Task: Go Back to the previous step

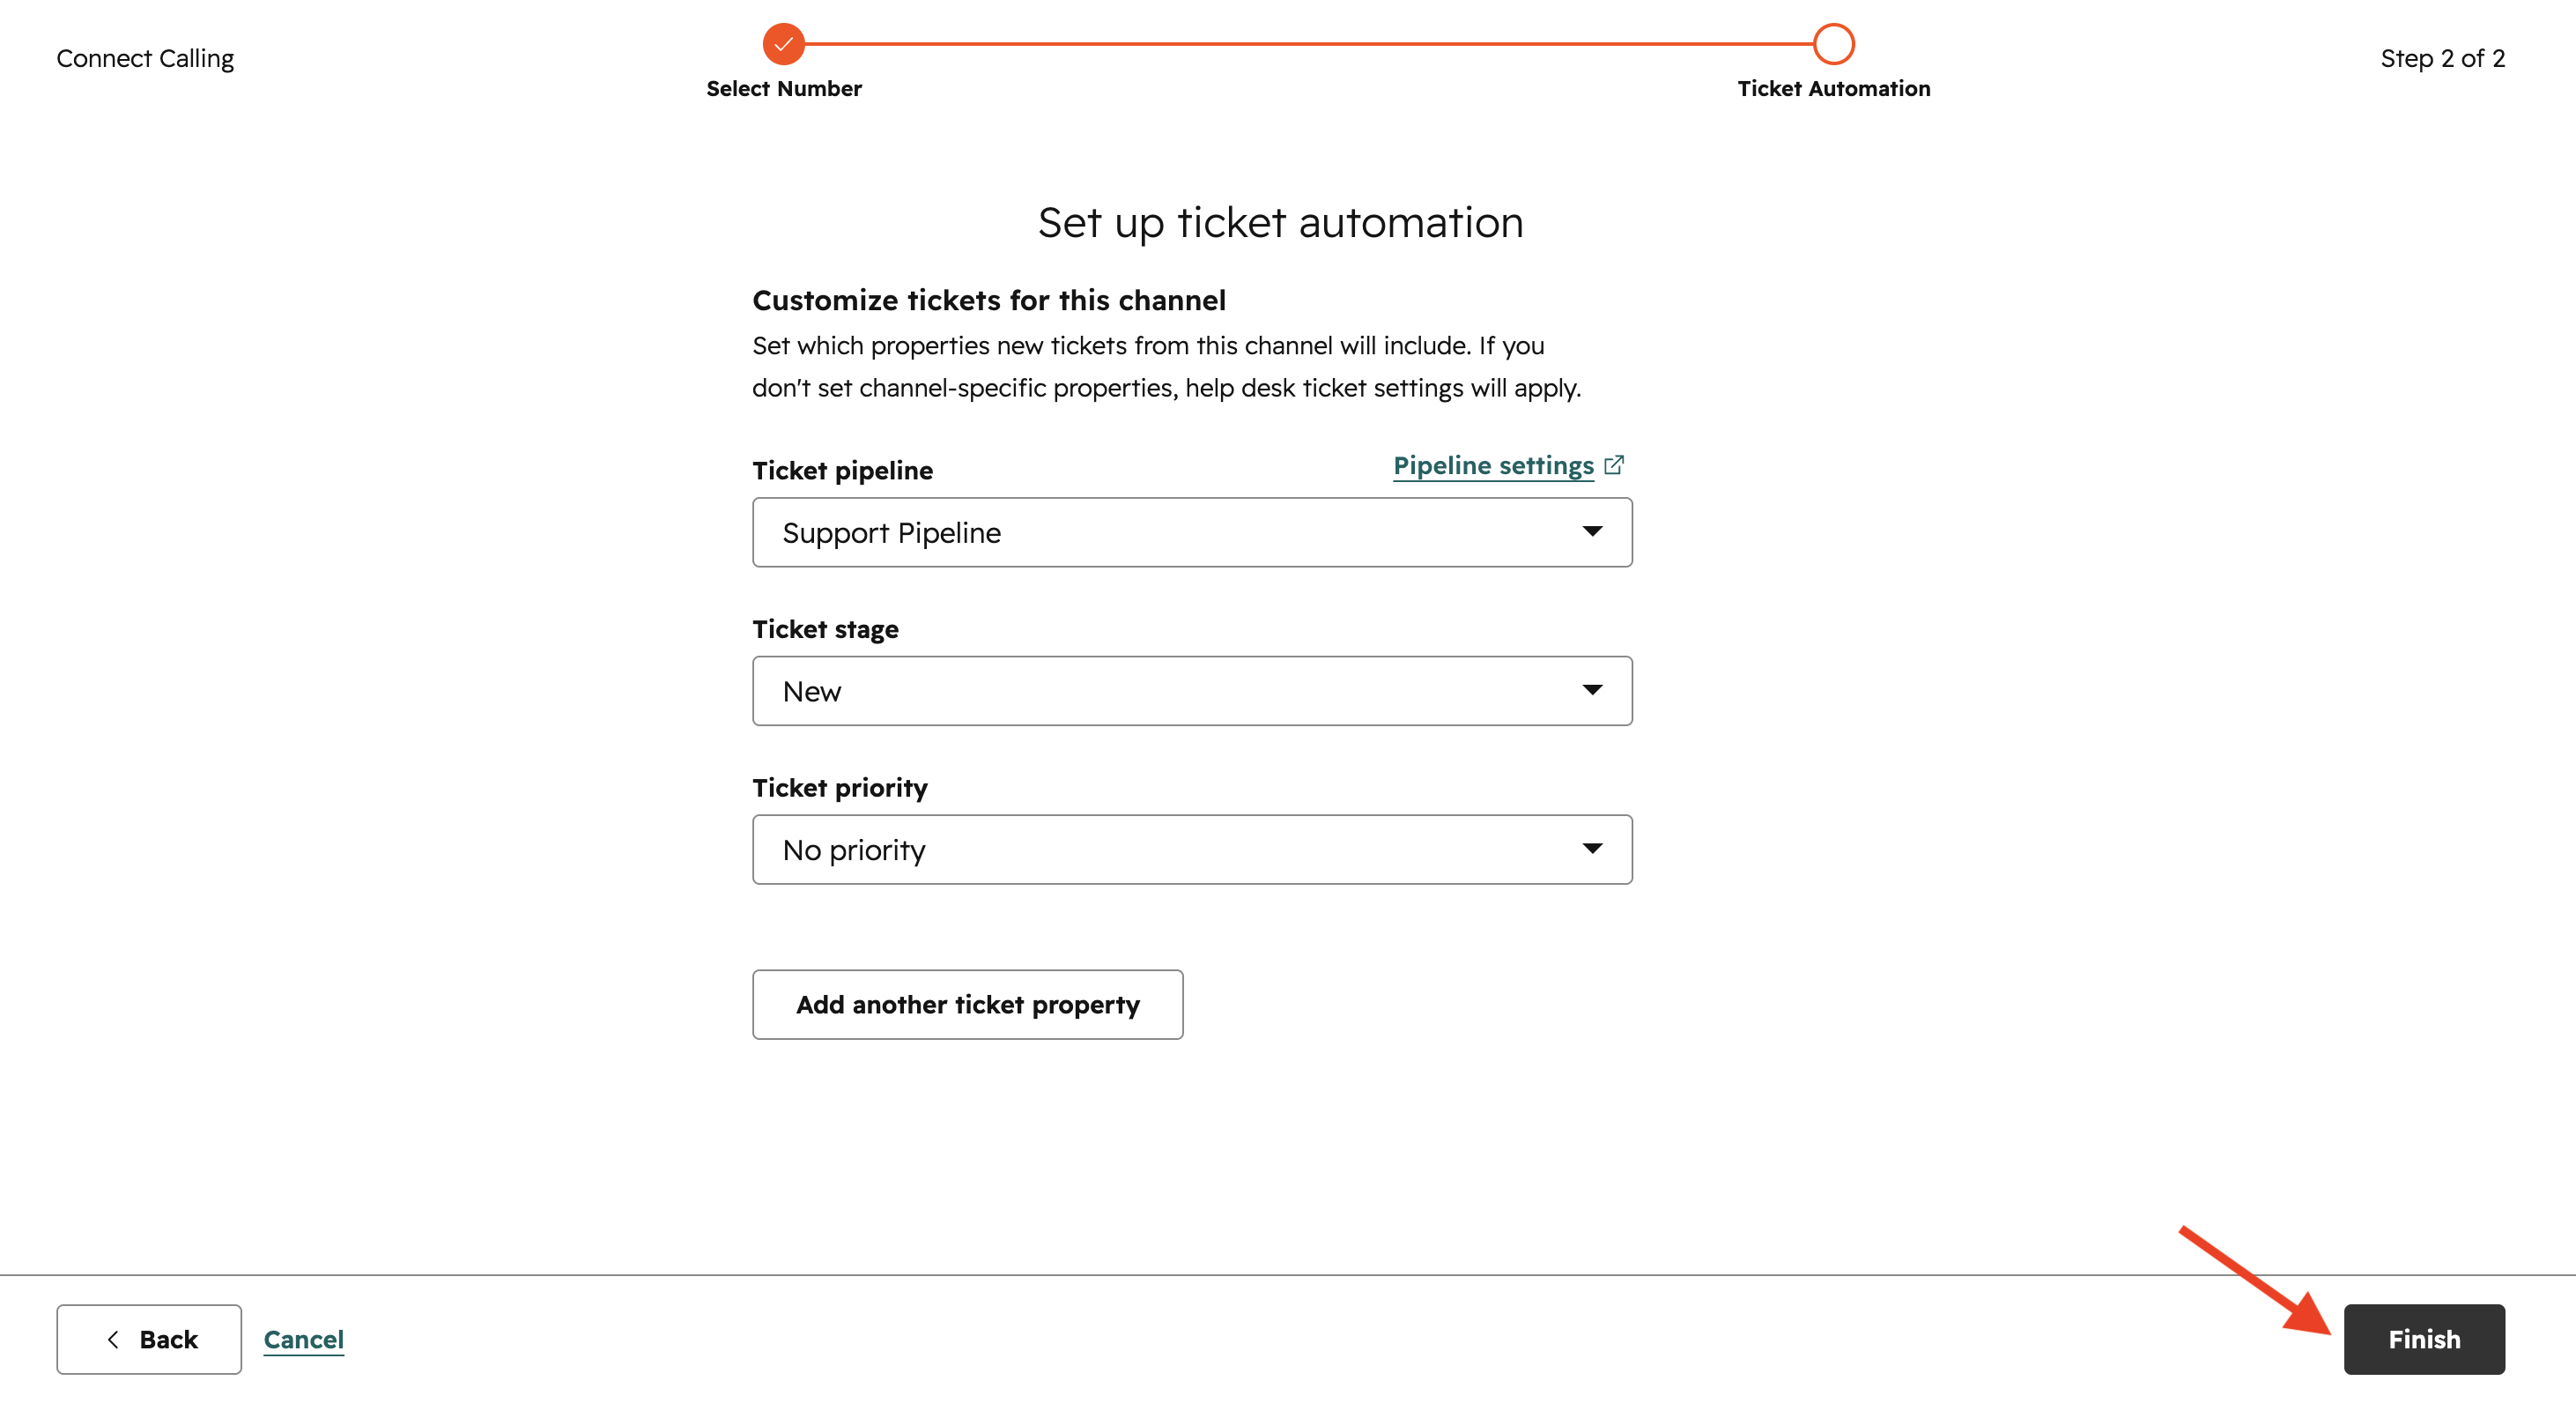Action: pos(149,1339)
